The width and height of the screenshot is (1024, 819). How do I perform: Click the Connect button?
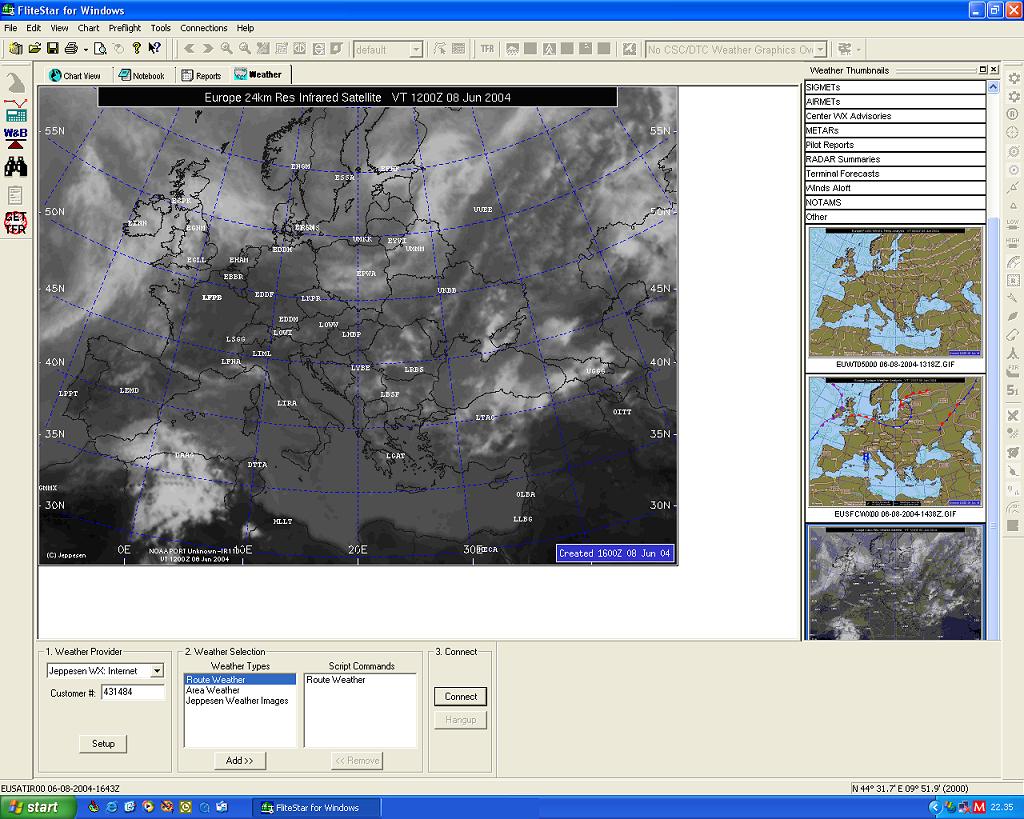point(460,696)
